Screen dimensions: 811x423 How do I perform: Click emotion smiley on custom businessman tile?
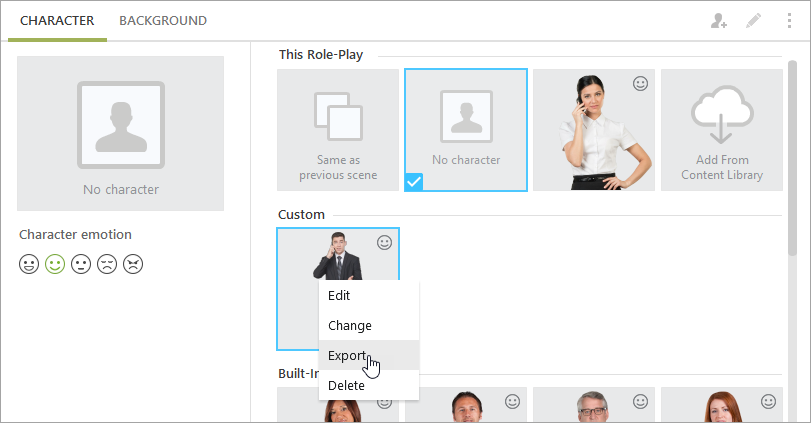pos(384,243)
